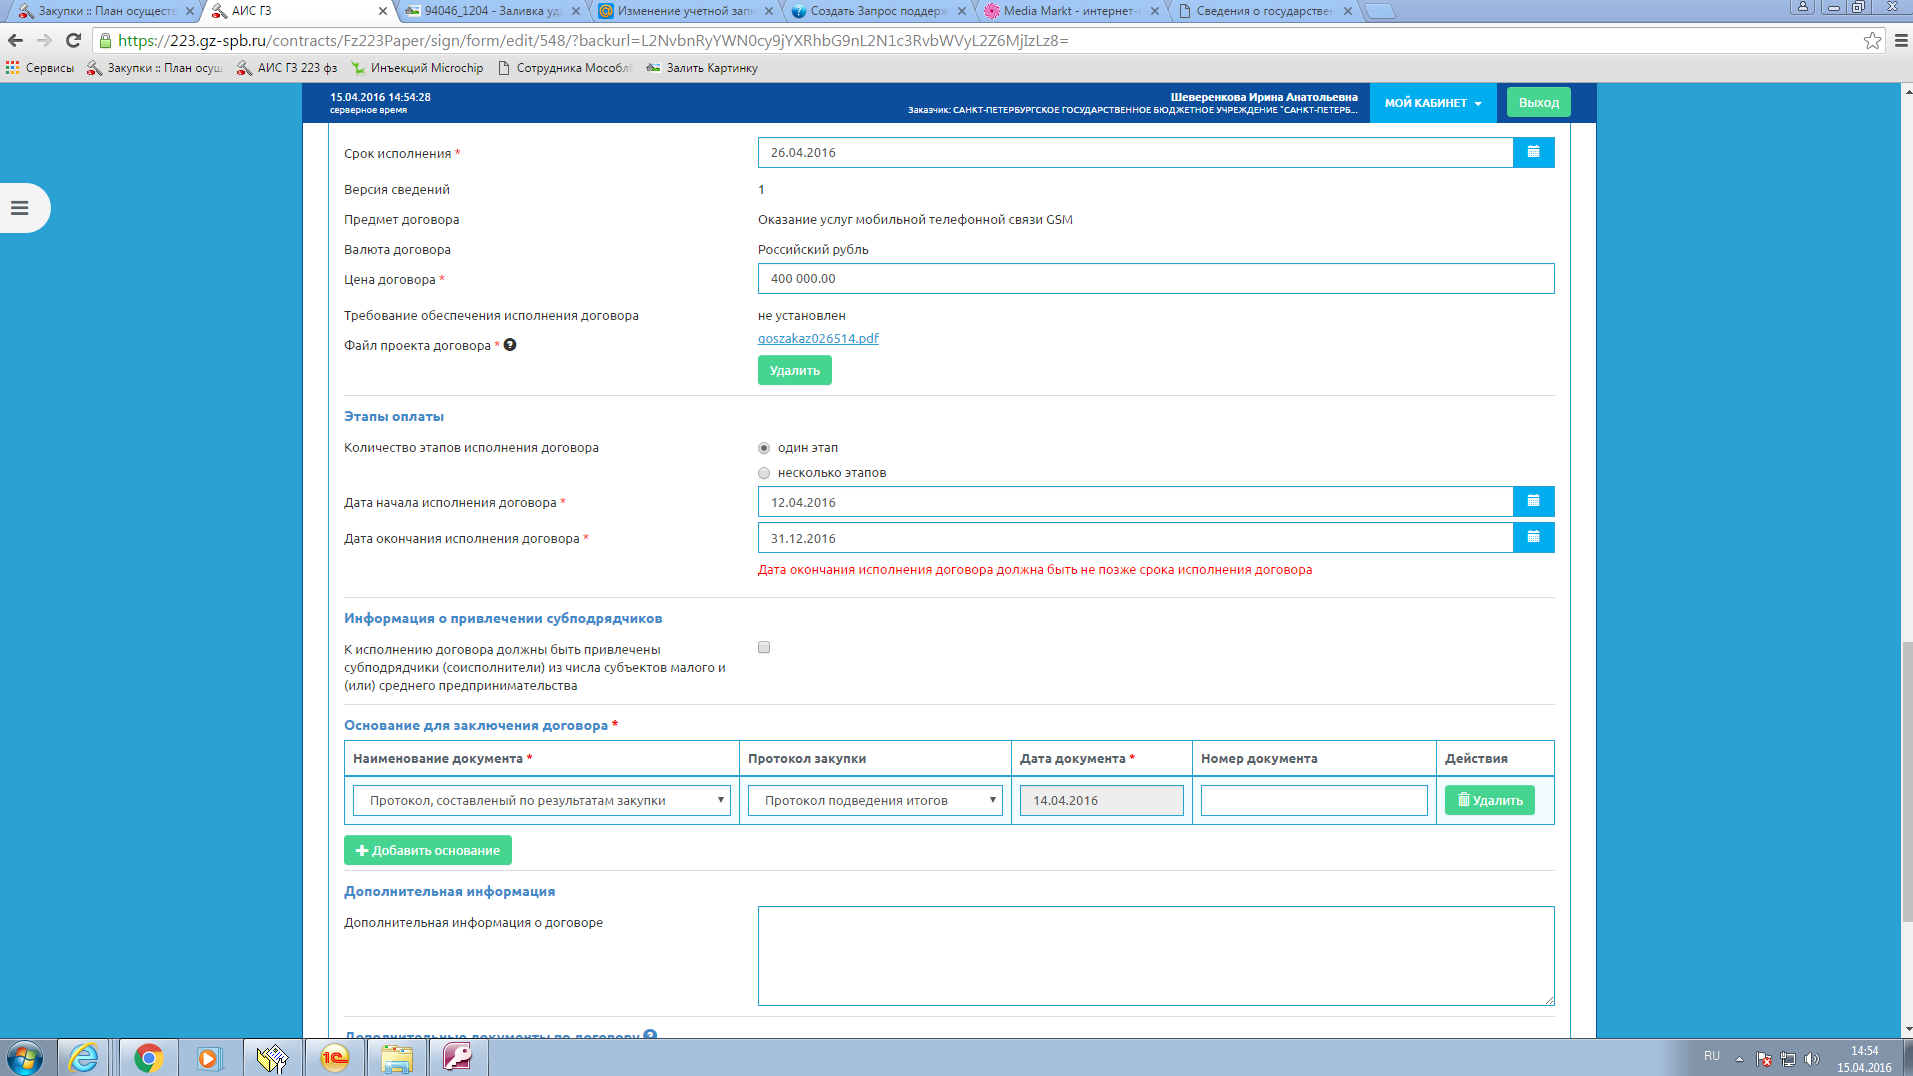Open the media player taskbar icon
Viewport: 1913px width, 1076px height.
209,1058
